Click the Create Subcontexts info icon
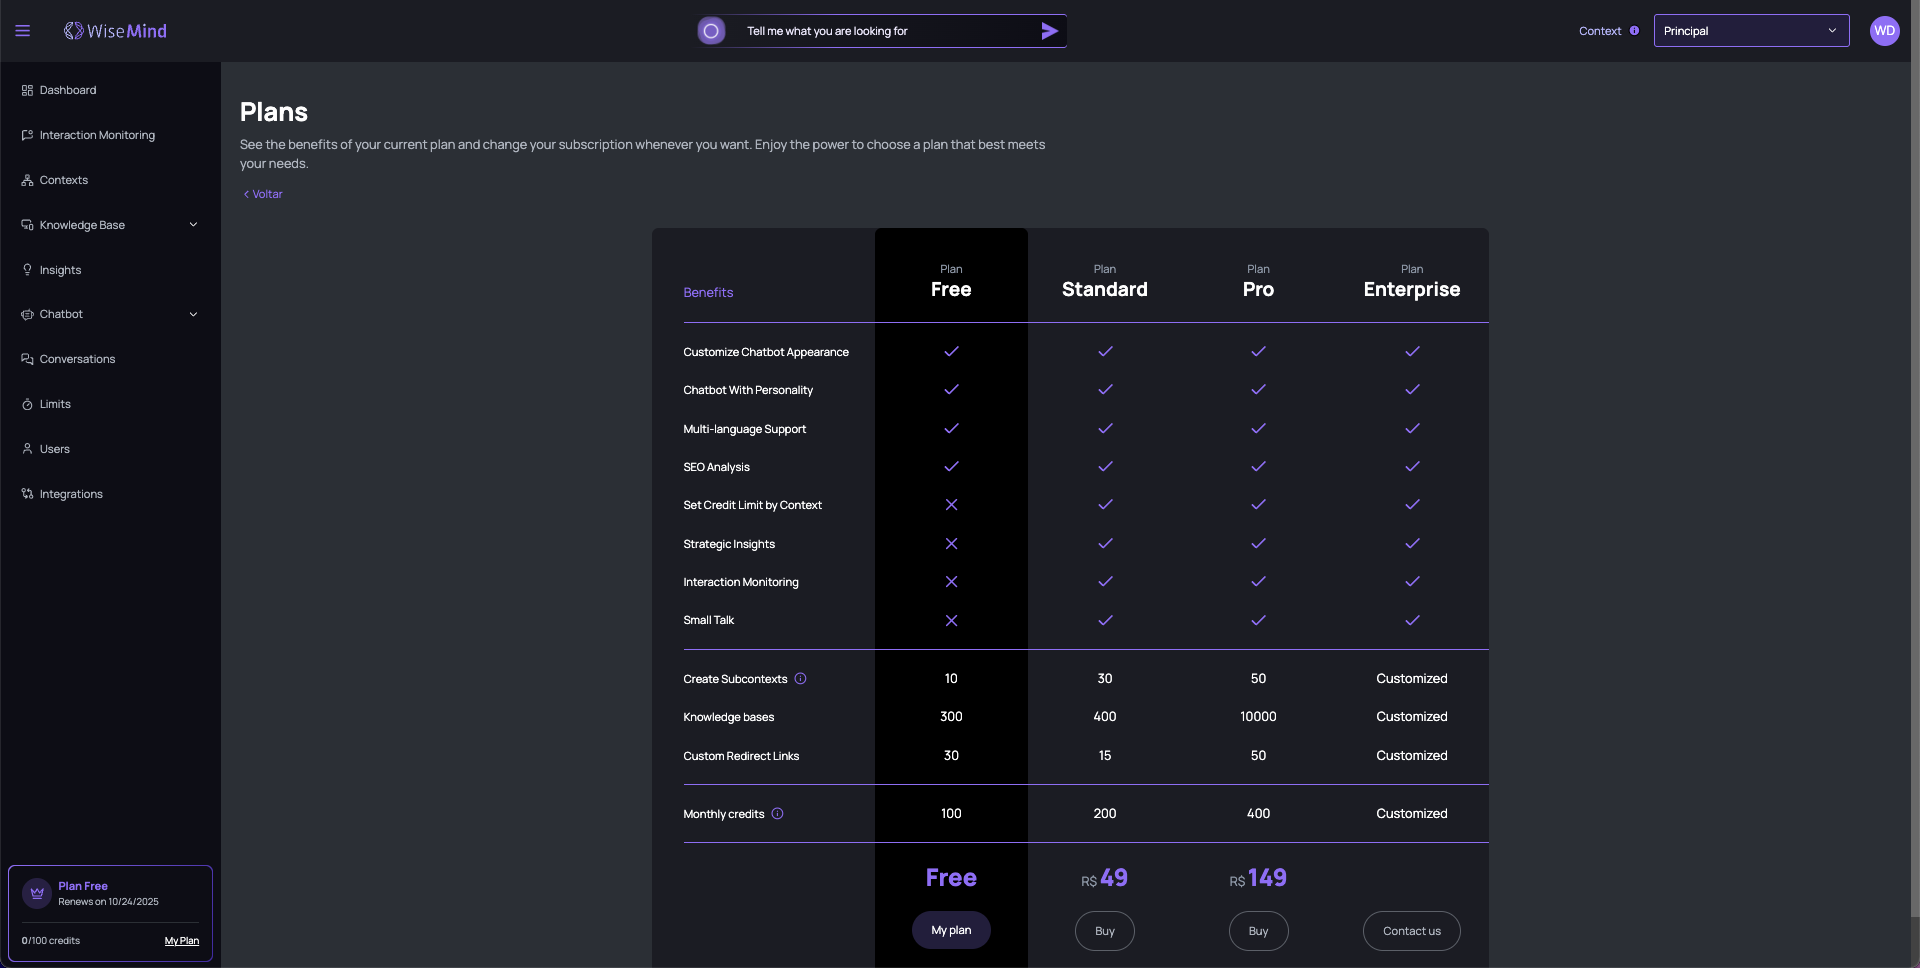 pyautogui.click(x=800, y=679)
